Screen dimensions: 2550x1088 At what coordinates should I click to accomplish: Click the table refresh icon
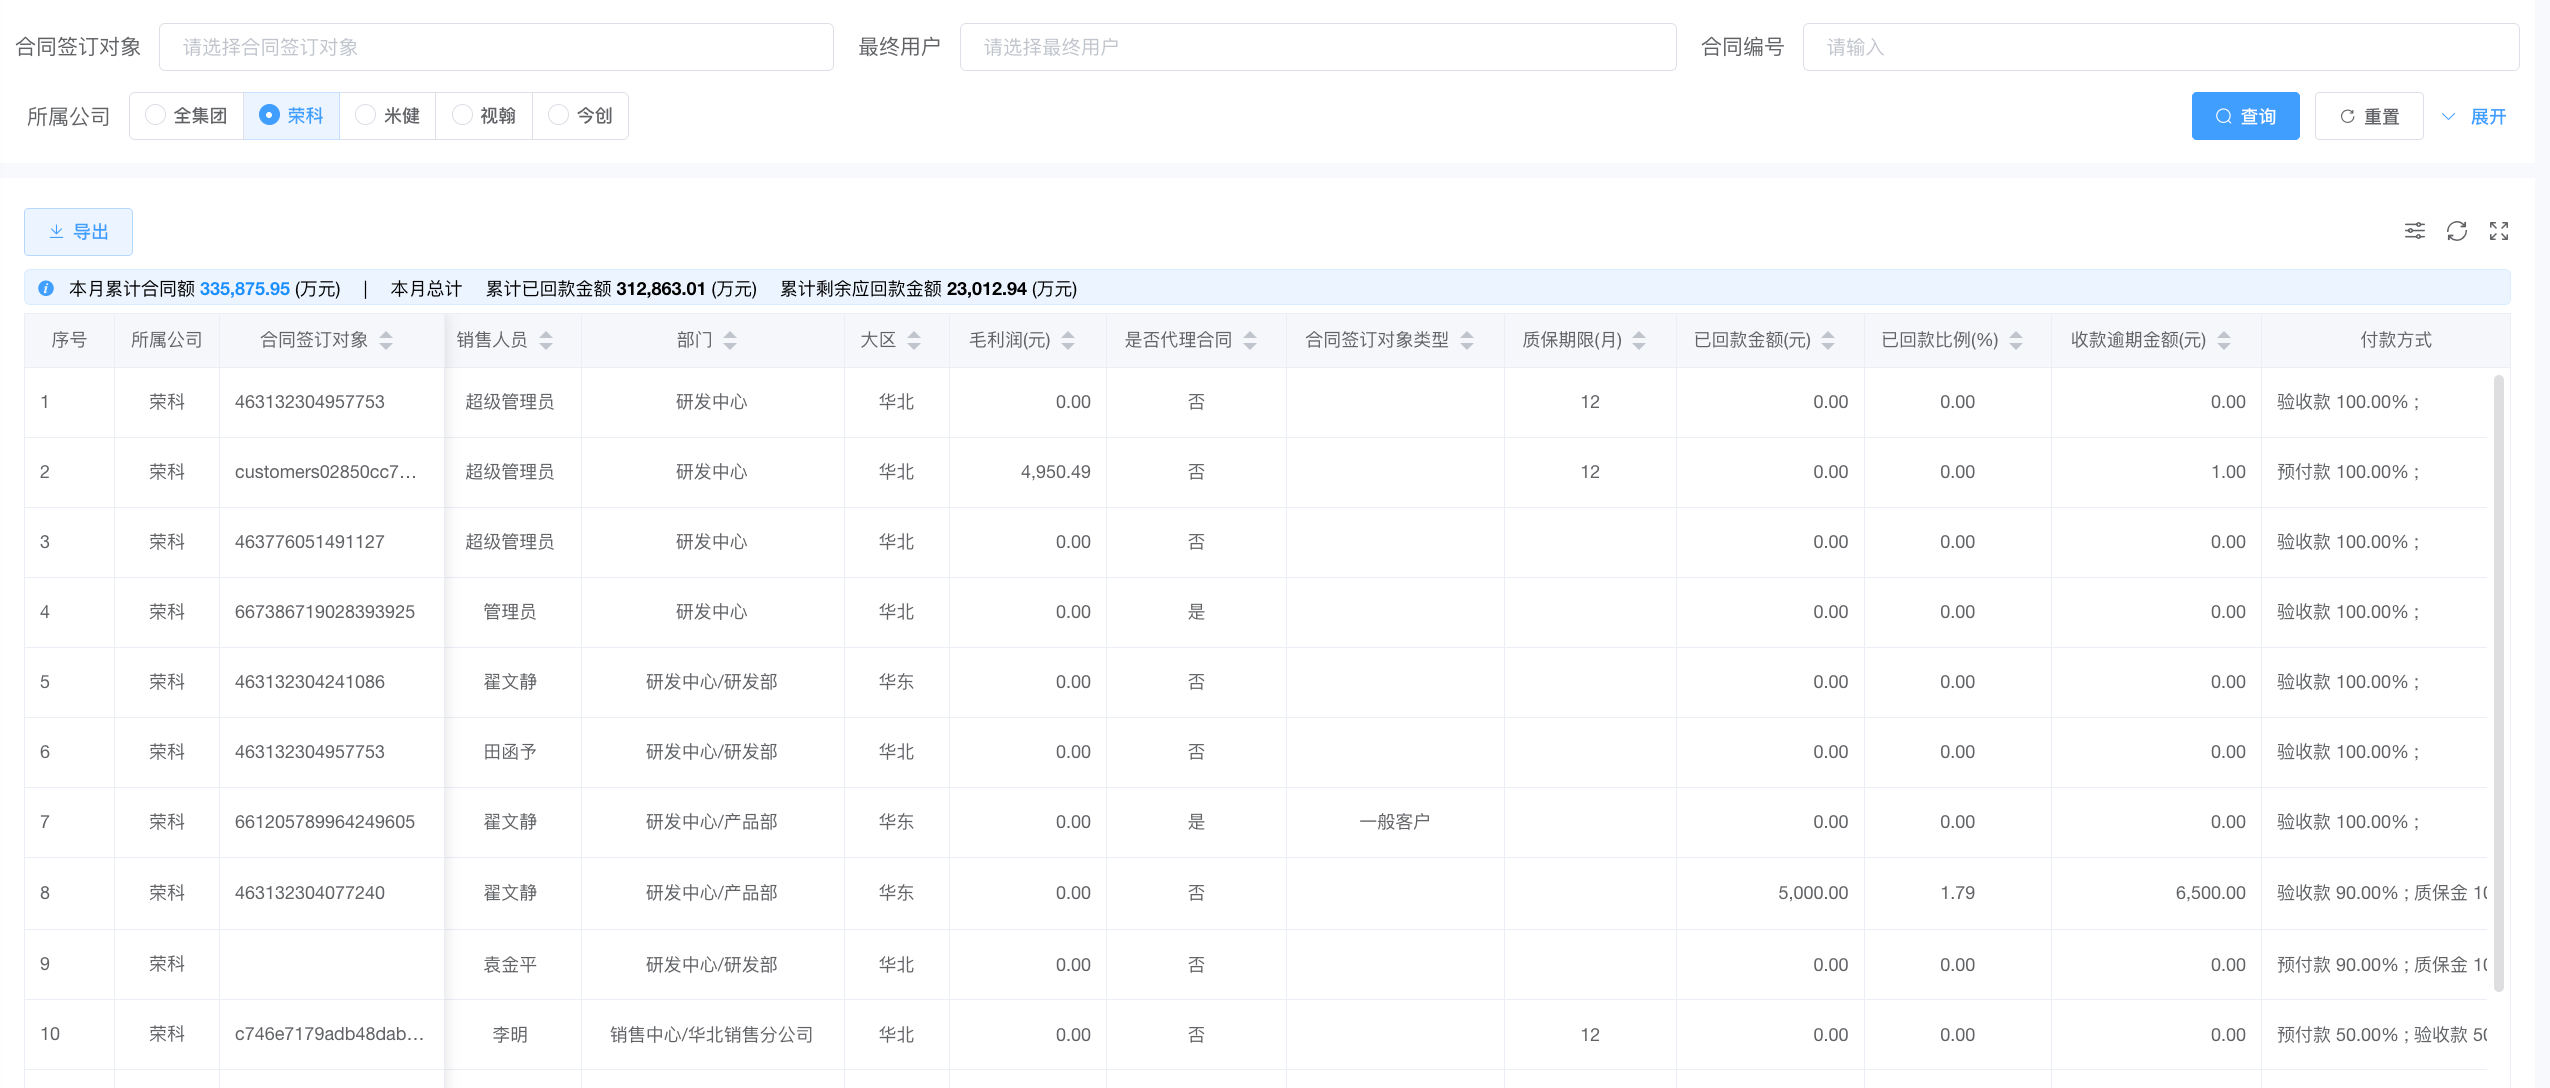pyautogui.click(x=2456, y=231)
